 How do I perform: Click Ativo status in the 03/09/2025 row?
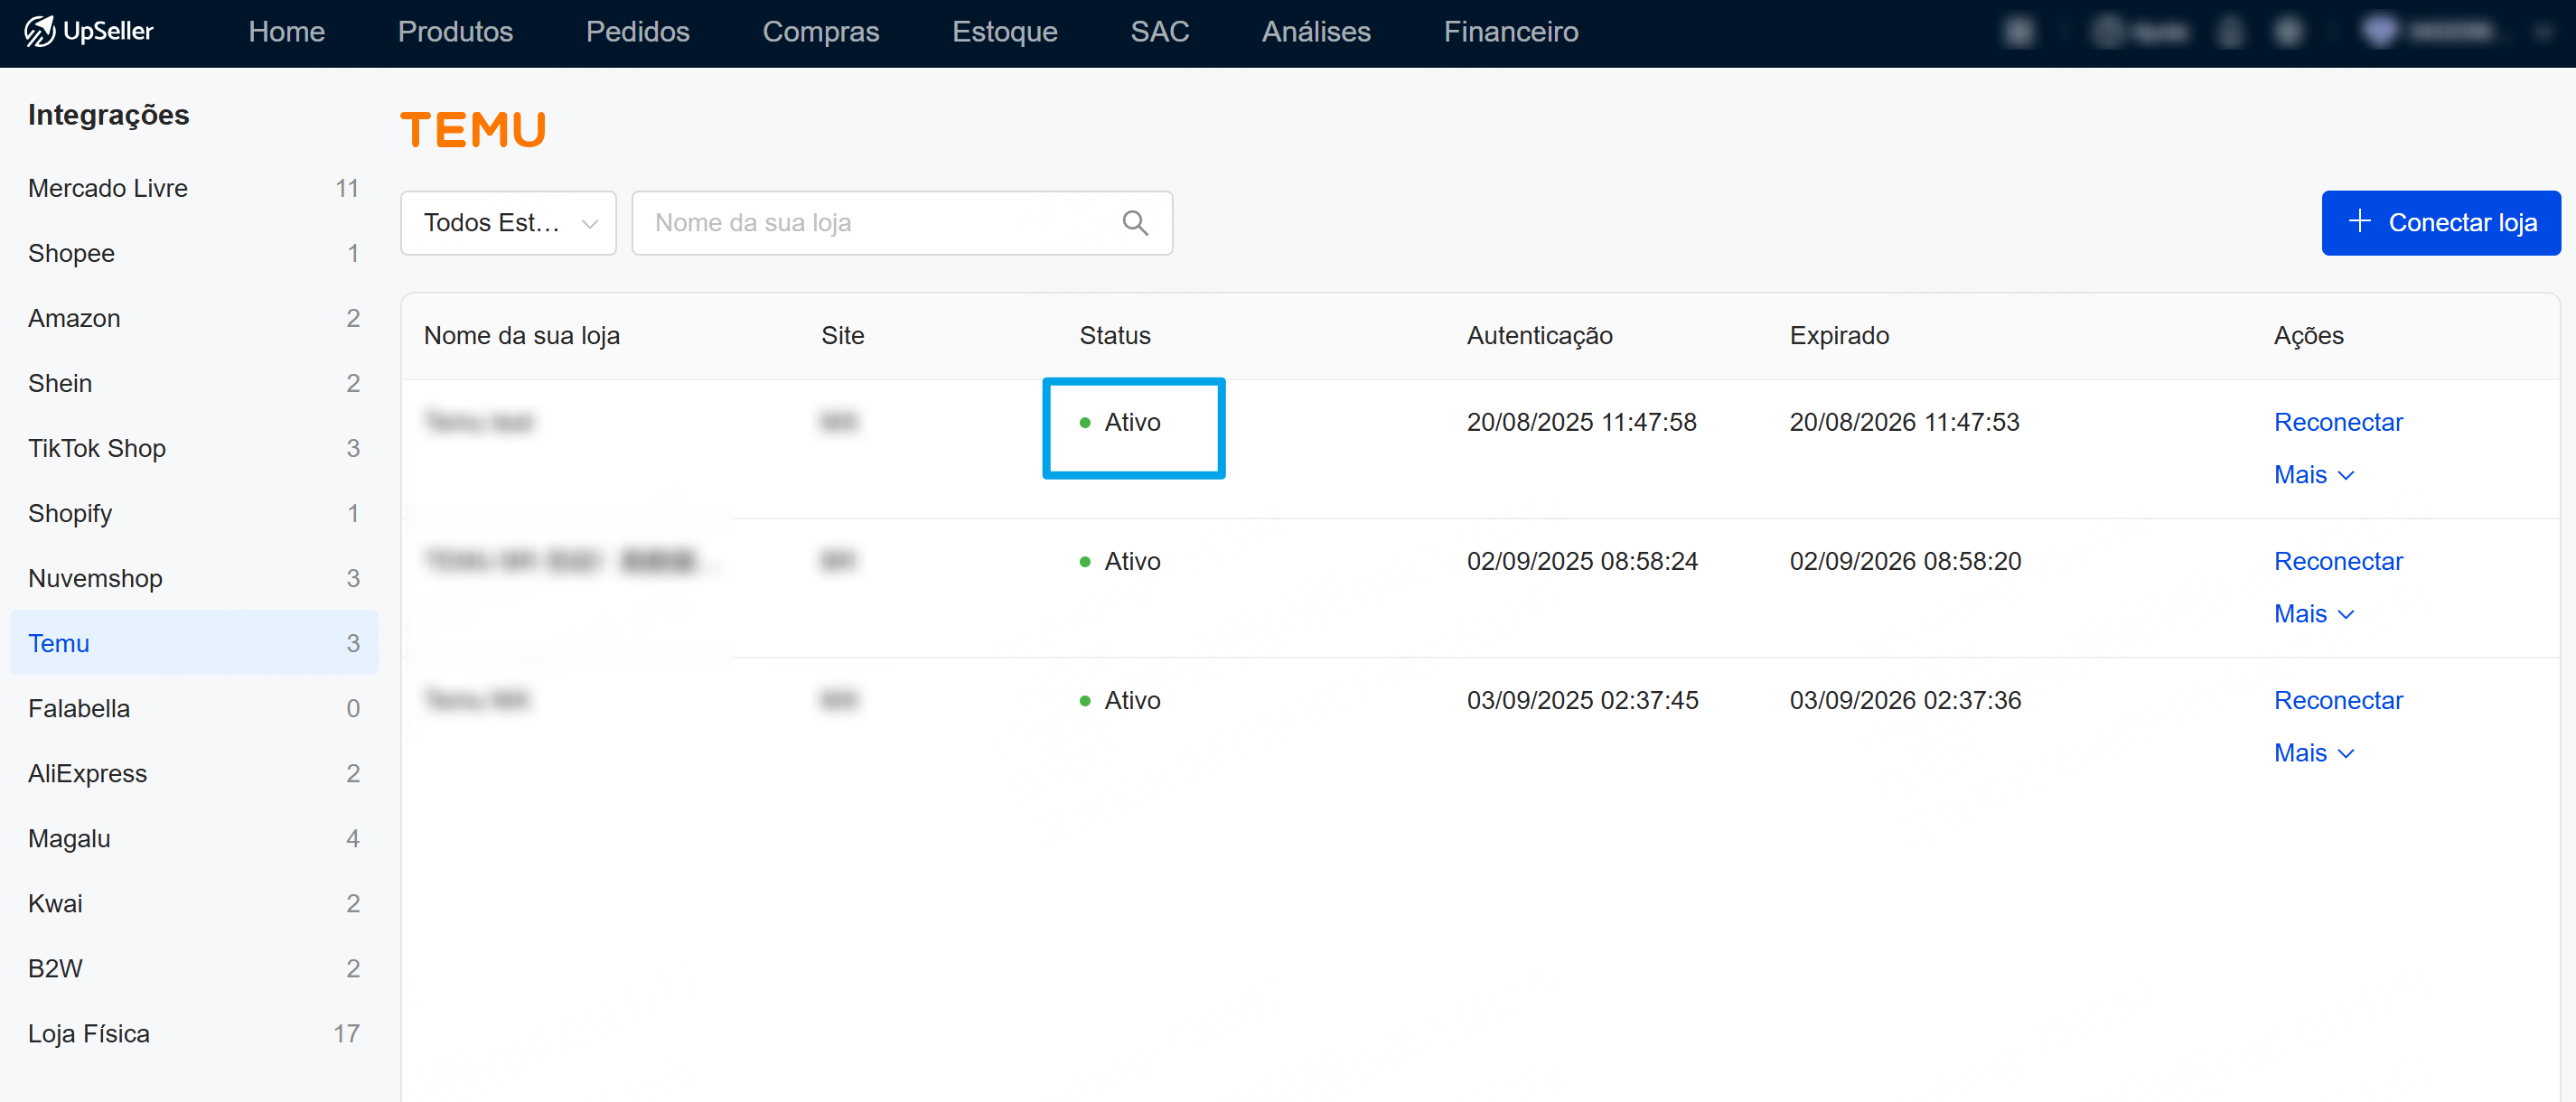click(x=1120, y=700)
